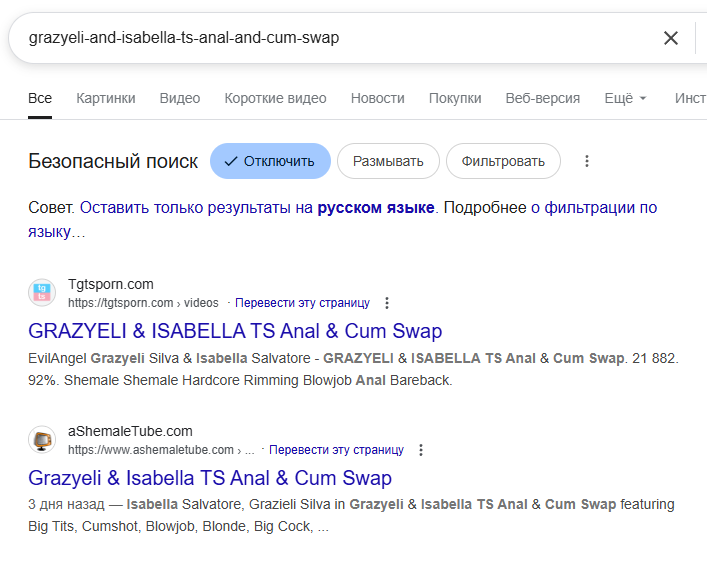Click the aShemaleTube.com site name text

coord(130,431)
